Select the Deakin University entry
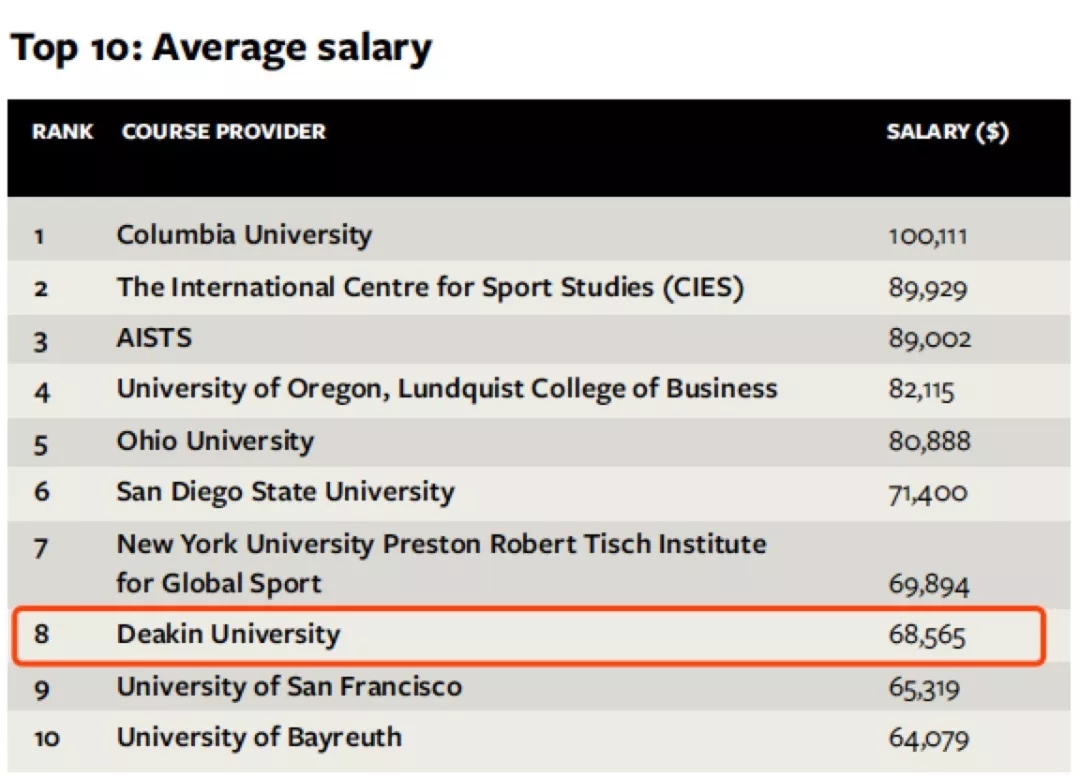 [x=228, y=634]
